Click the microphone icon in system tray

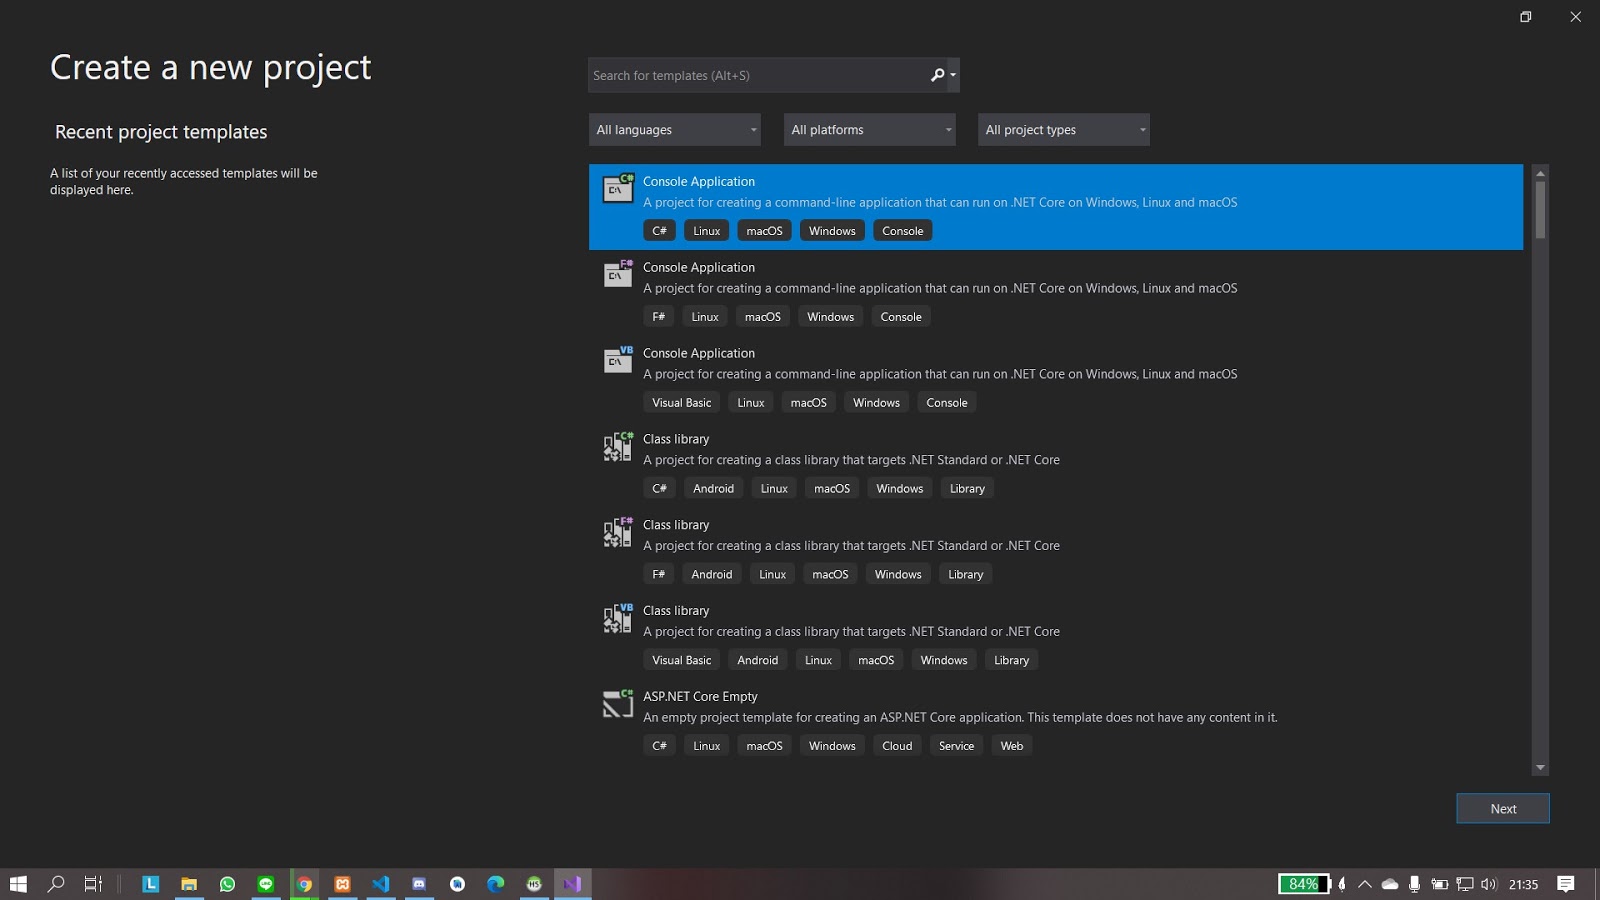(x=1414, y=884)
